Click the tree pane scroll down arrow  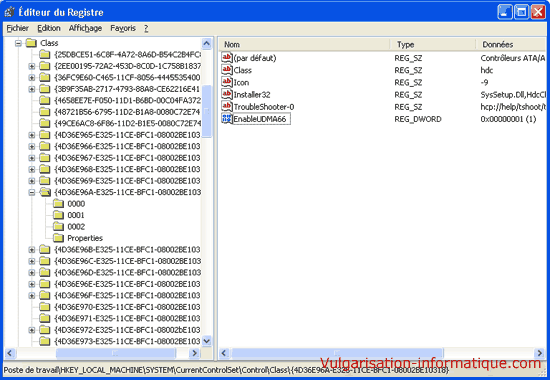207,341
